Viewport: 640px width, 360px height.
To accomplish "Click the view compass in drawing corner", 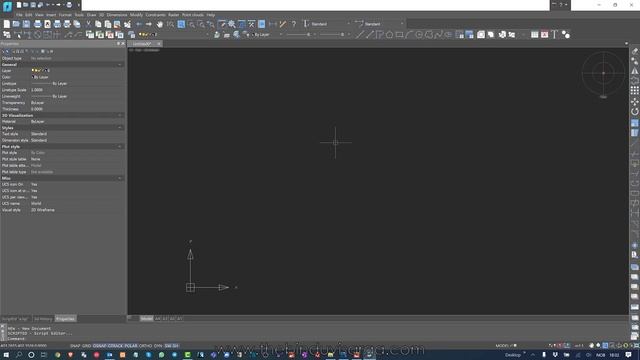I will pos(603,73).
